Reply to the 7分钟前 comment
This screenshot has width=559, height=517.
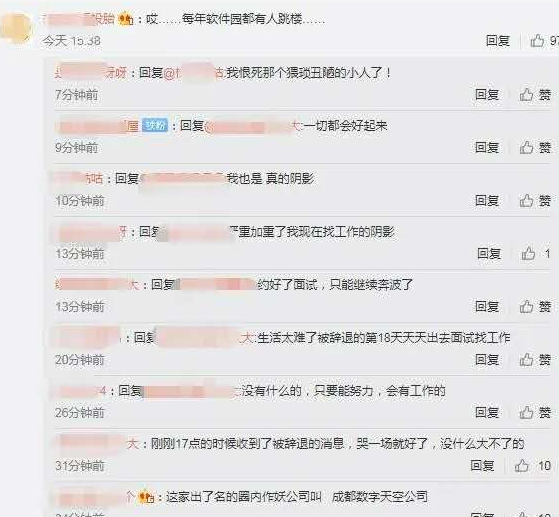coord(487,95)
